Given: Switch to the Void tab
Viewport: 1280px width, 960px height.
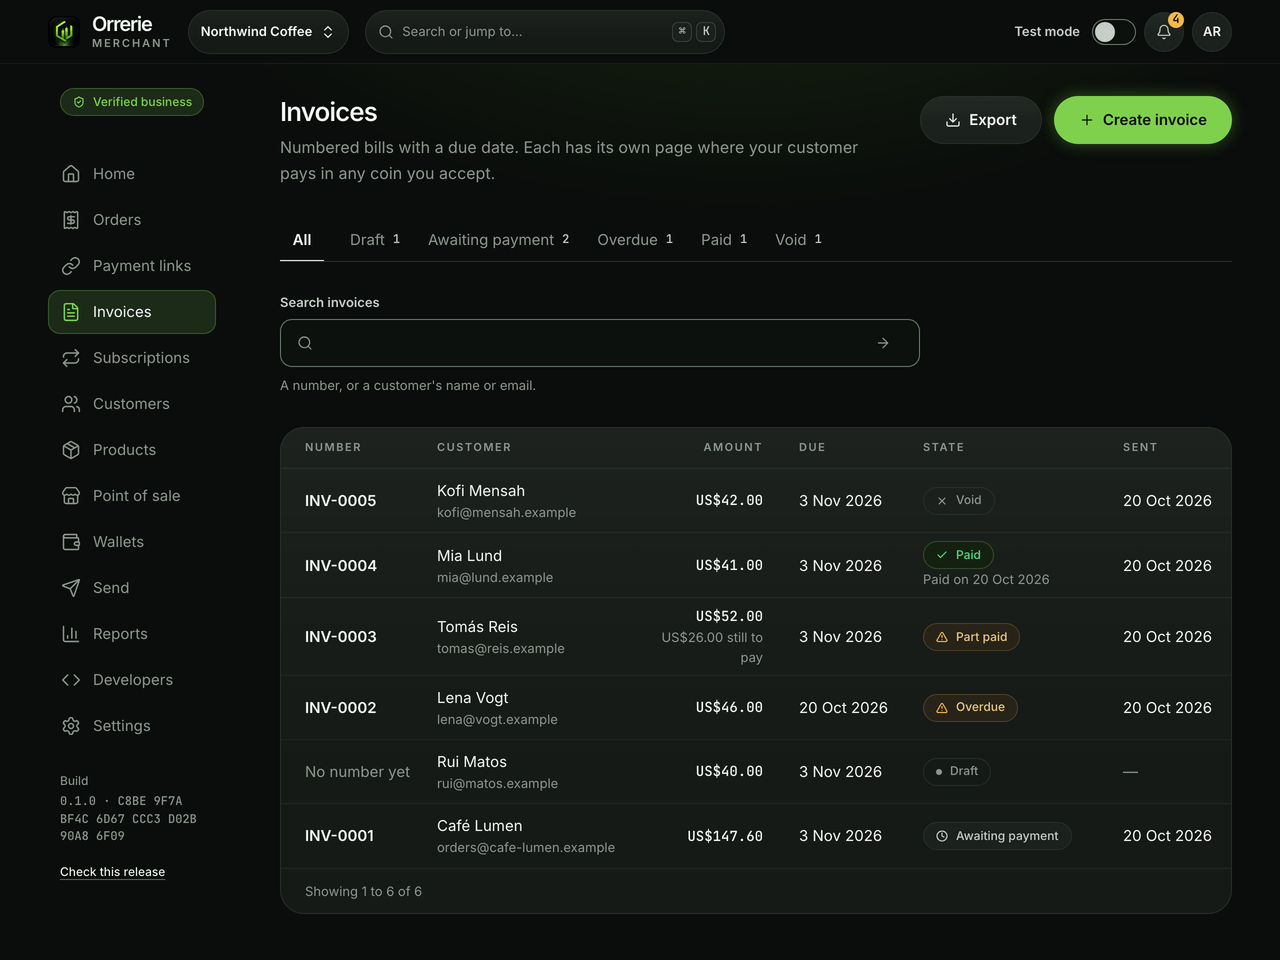Looking at the screenshot, I should (x=798, y=240).
